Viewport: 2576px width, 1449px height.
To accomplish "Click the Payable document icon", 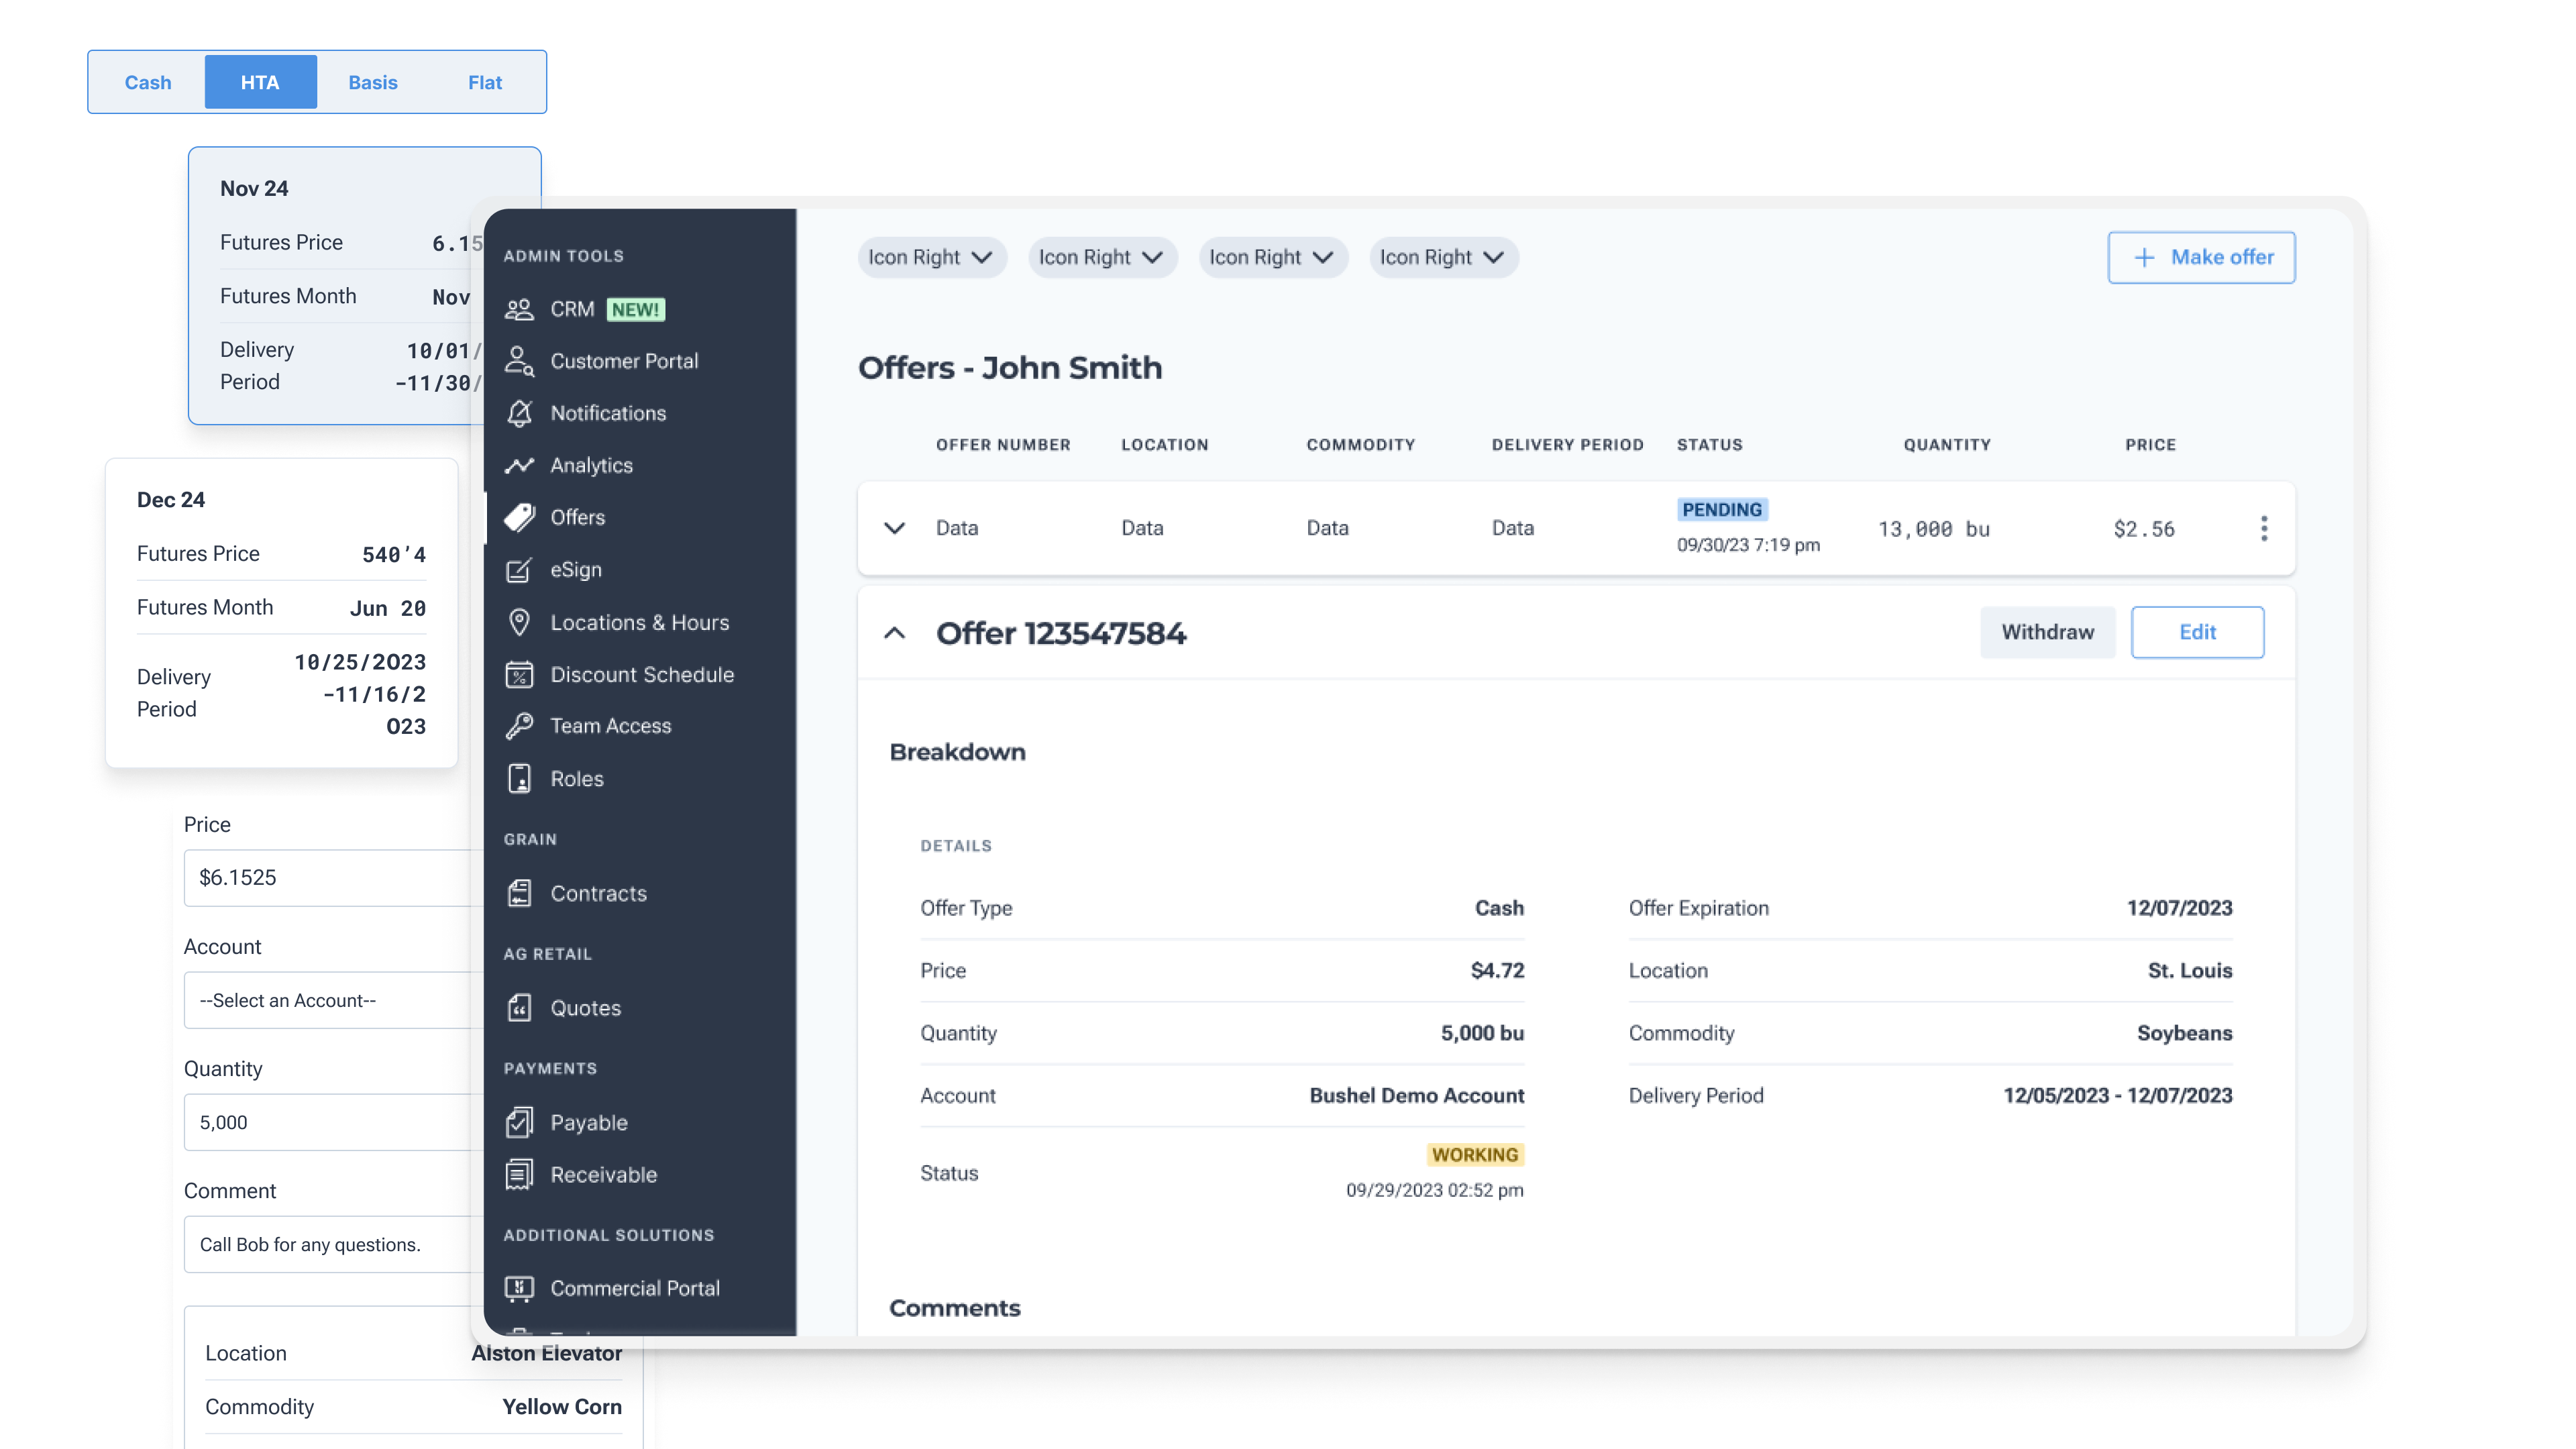I will click(x=519, y=1122).
